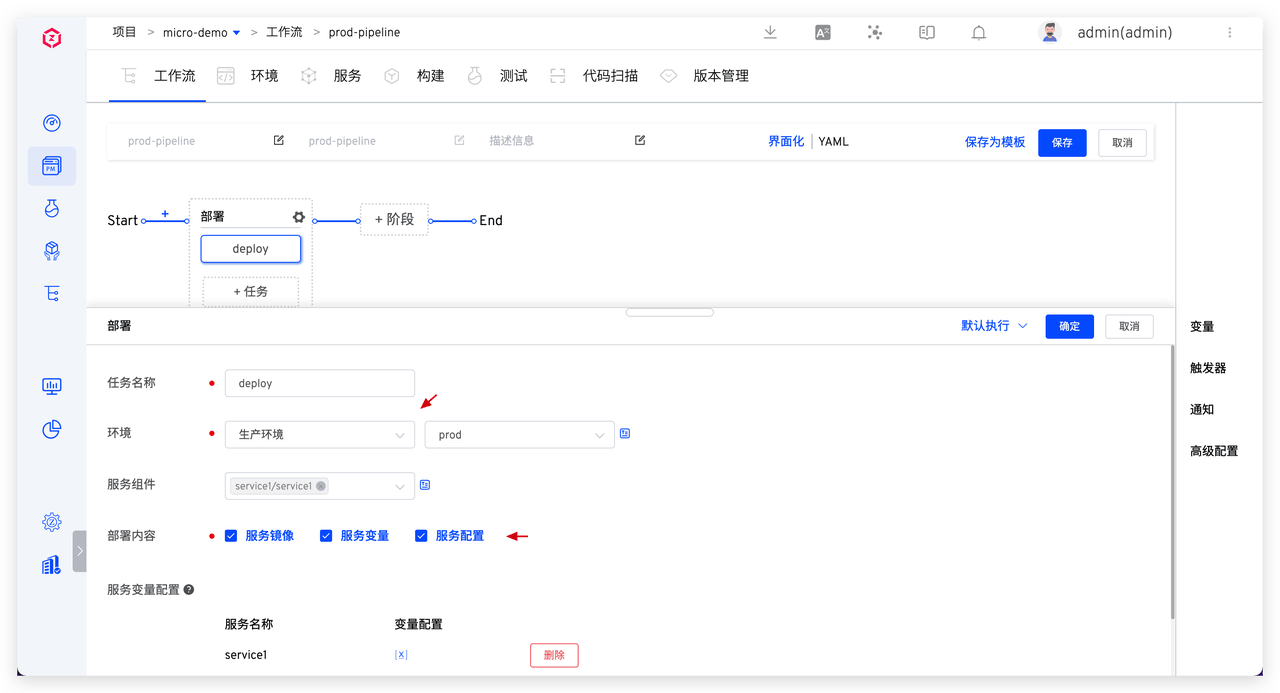Screen dimensions: 1280x693
Task: Switch to the 环境 tab
Action: (x=263, y=75)
